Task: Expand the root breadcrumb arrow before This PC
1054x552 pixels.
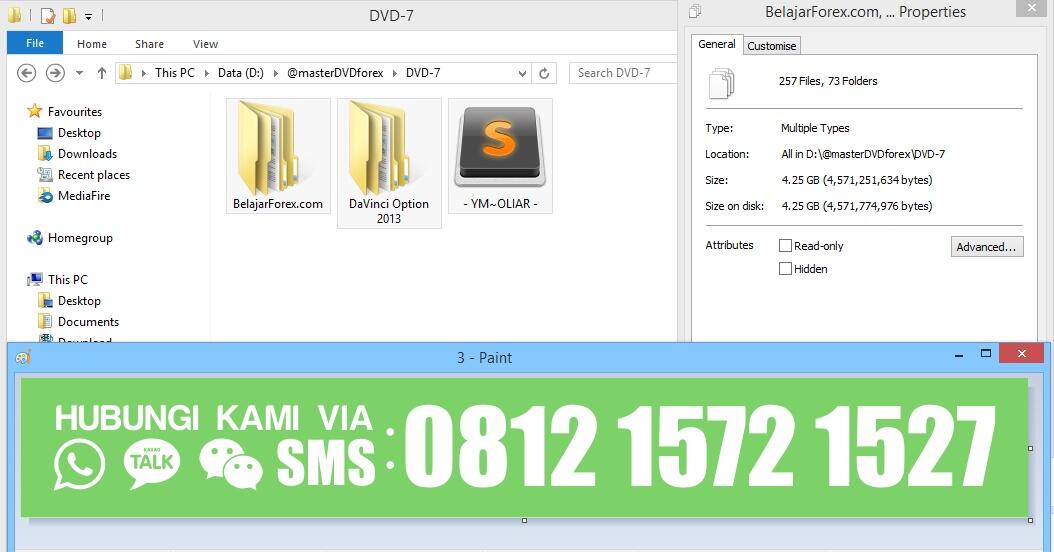Action: click(x=144, y=73)
